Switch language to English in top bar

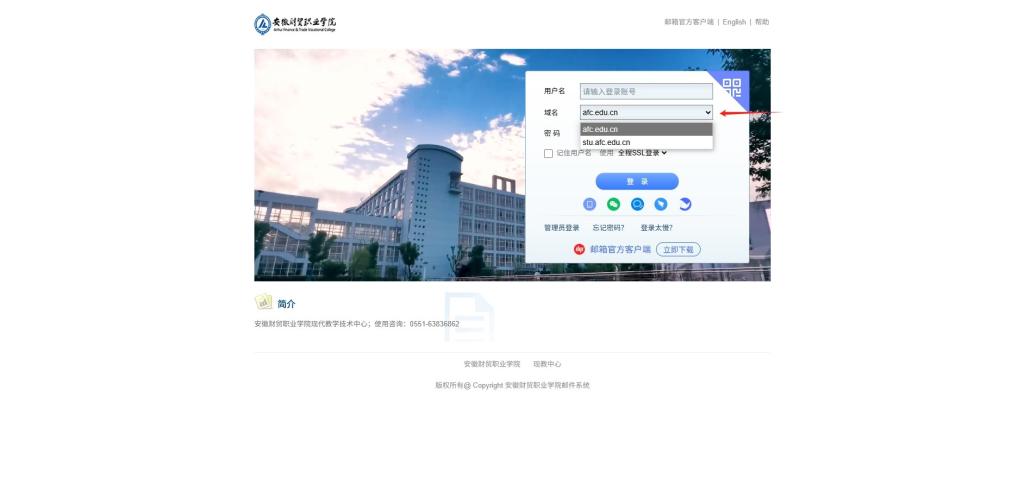coord(734,22)
